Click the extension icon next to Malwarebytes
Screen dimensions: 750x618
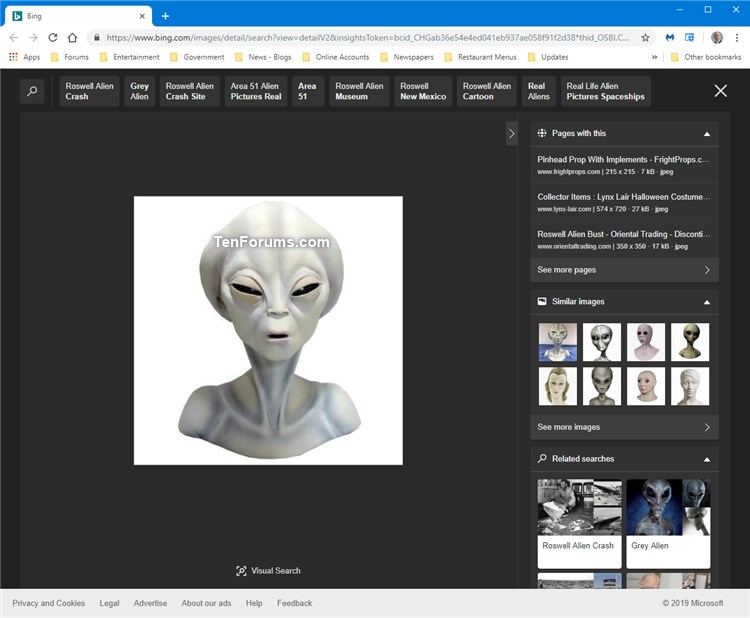[x=689, y=37]
